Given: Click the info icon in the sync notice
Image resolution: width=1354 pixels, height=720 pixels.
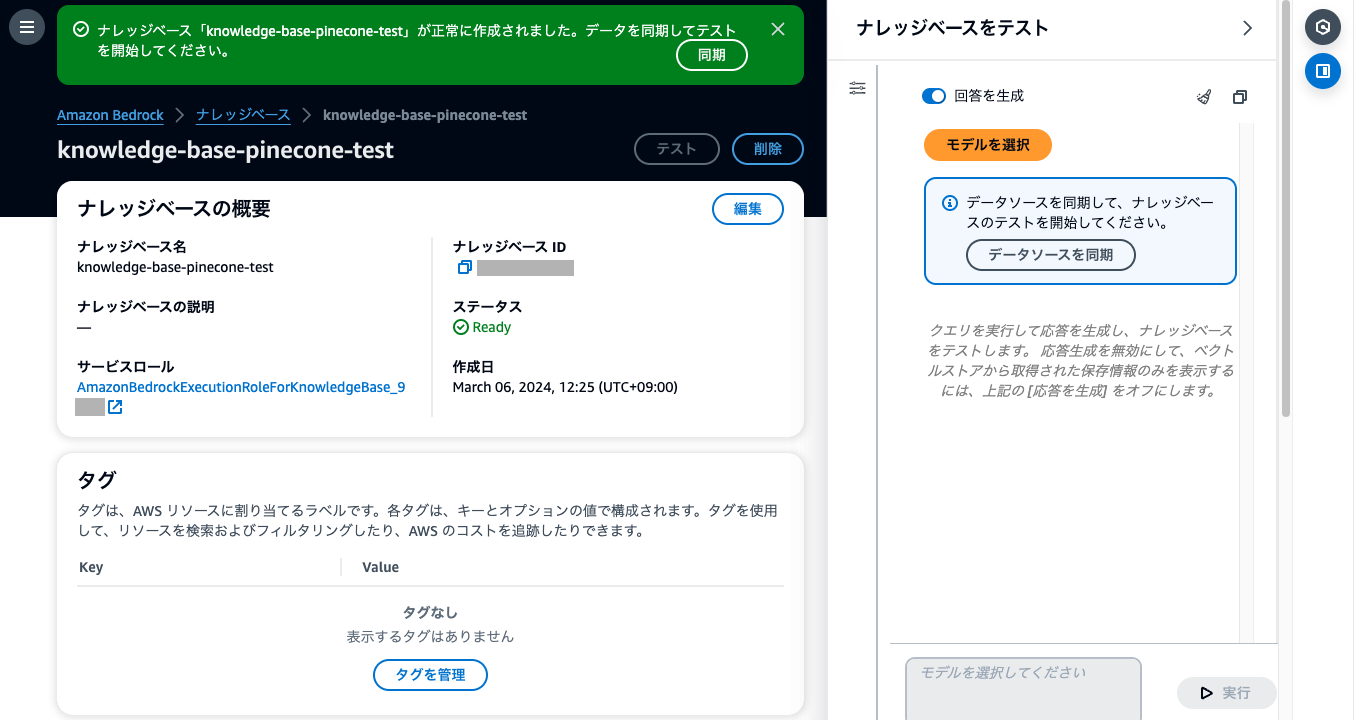Looking at the screenshot, I should click(951, 203).
